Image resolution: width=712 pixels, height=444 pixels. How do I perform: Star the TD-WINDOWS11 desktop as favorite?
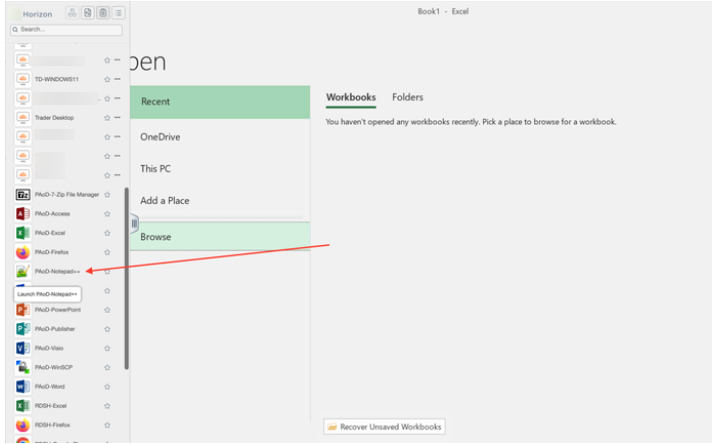click(107, 78)
